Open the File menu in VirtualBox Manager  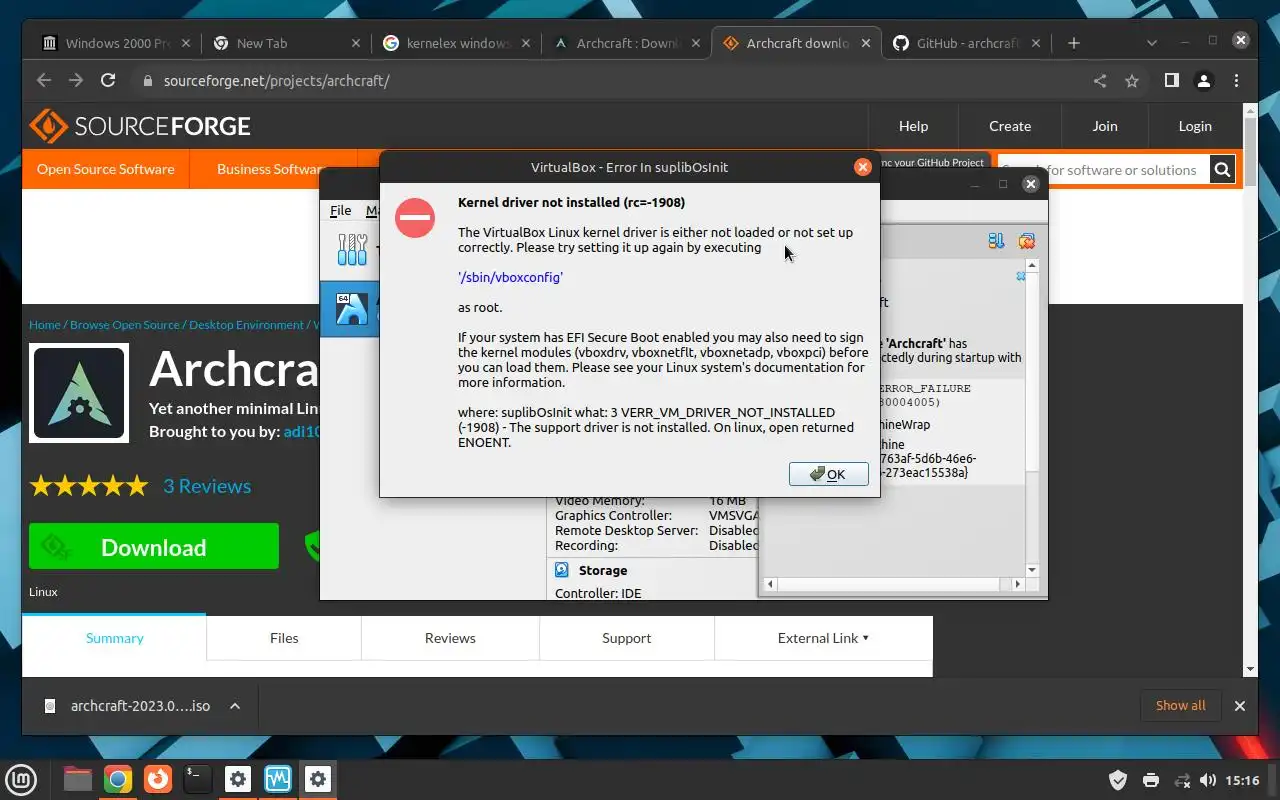341,210
